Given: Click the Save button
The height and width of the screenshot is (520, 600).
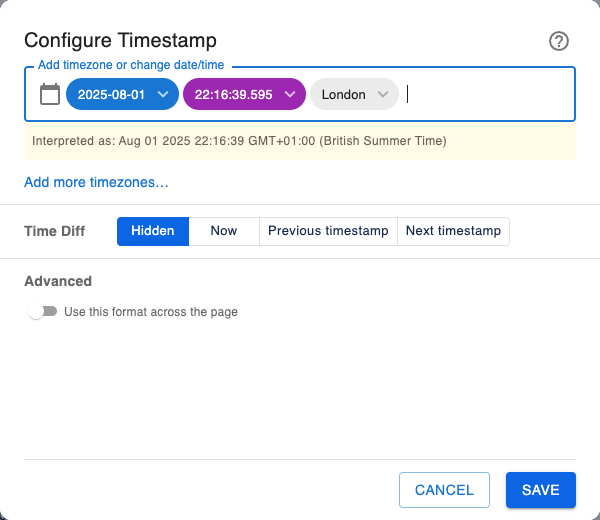Looking at the screenshot, I should (x=541, y=490).
